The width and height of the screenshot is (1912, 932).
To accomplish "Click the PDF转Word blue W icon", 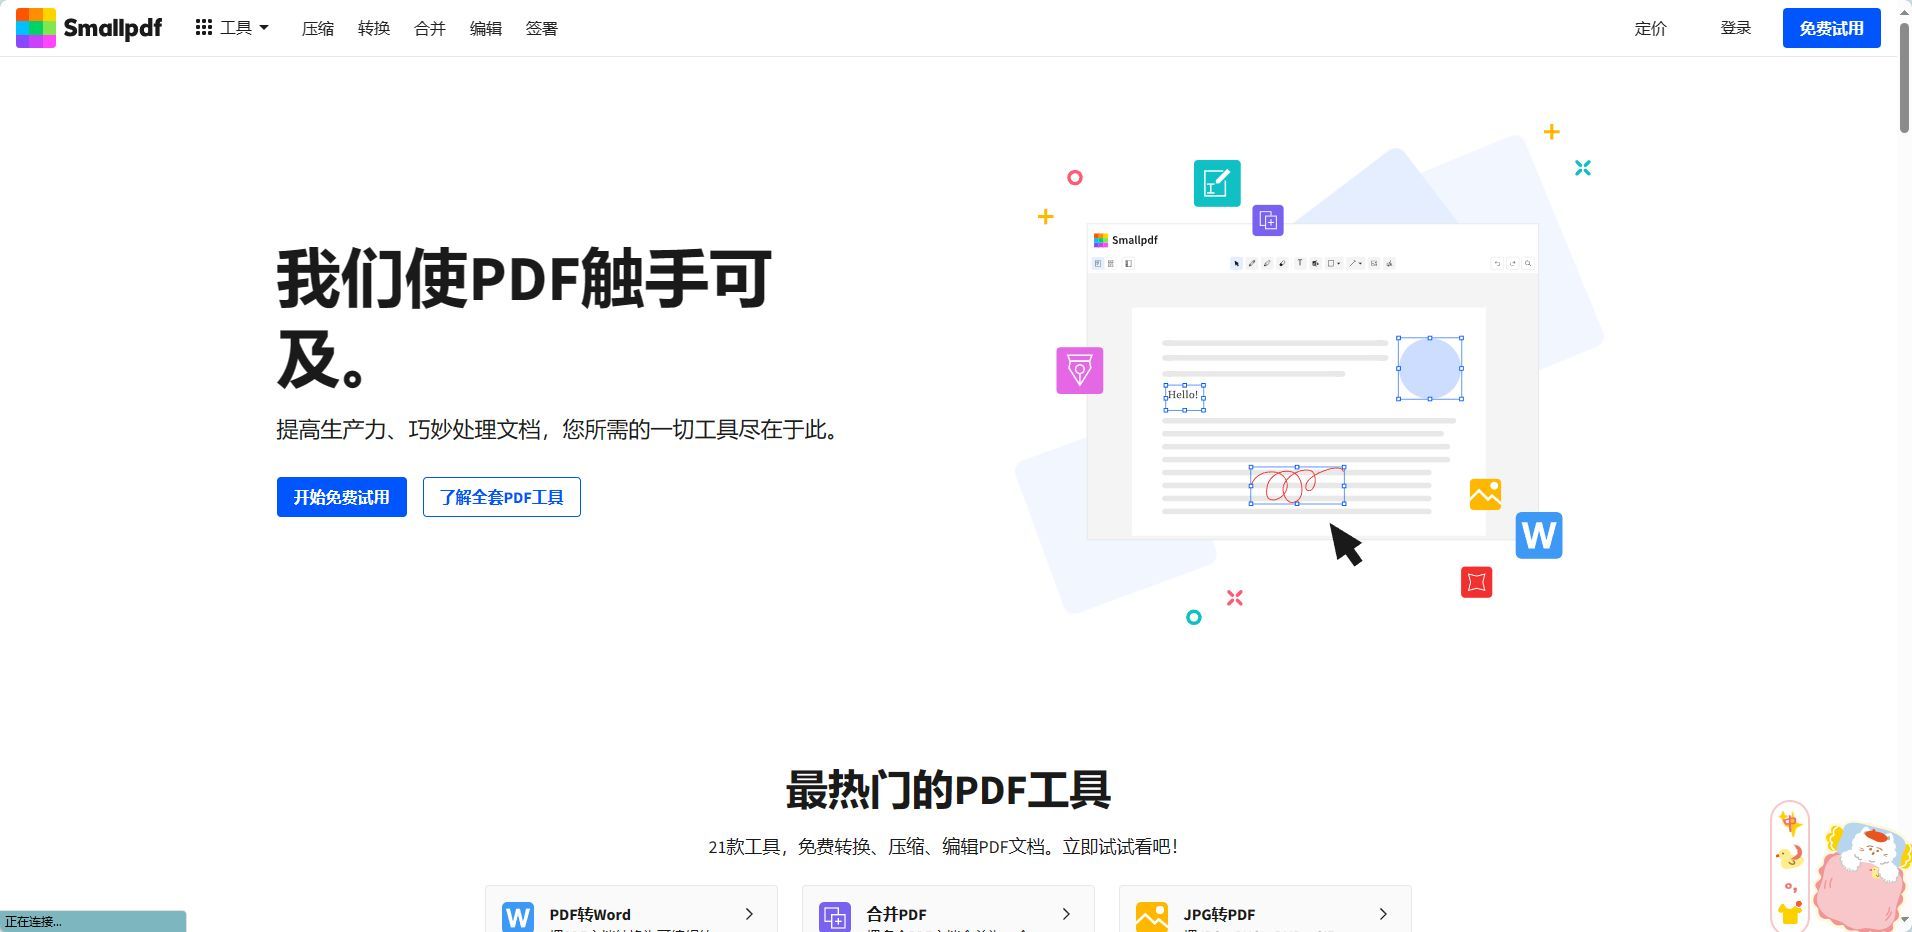I will click(518, 916).
